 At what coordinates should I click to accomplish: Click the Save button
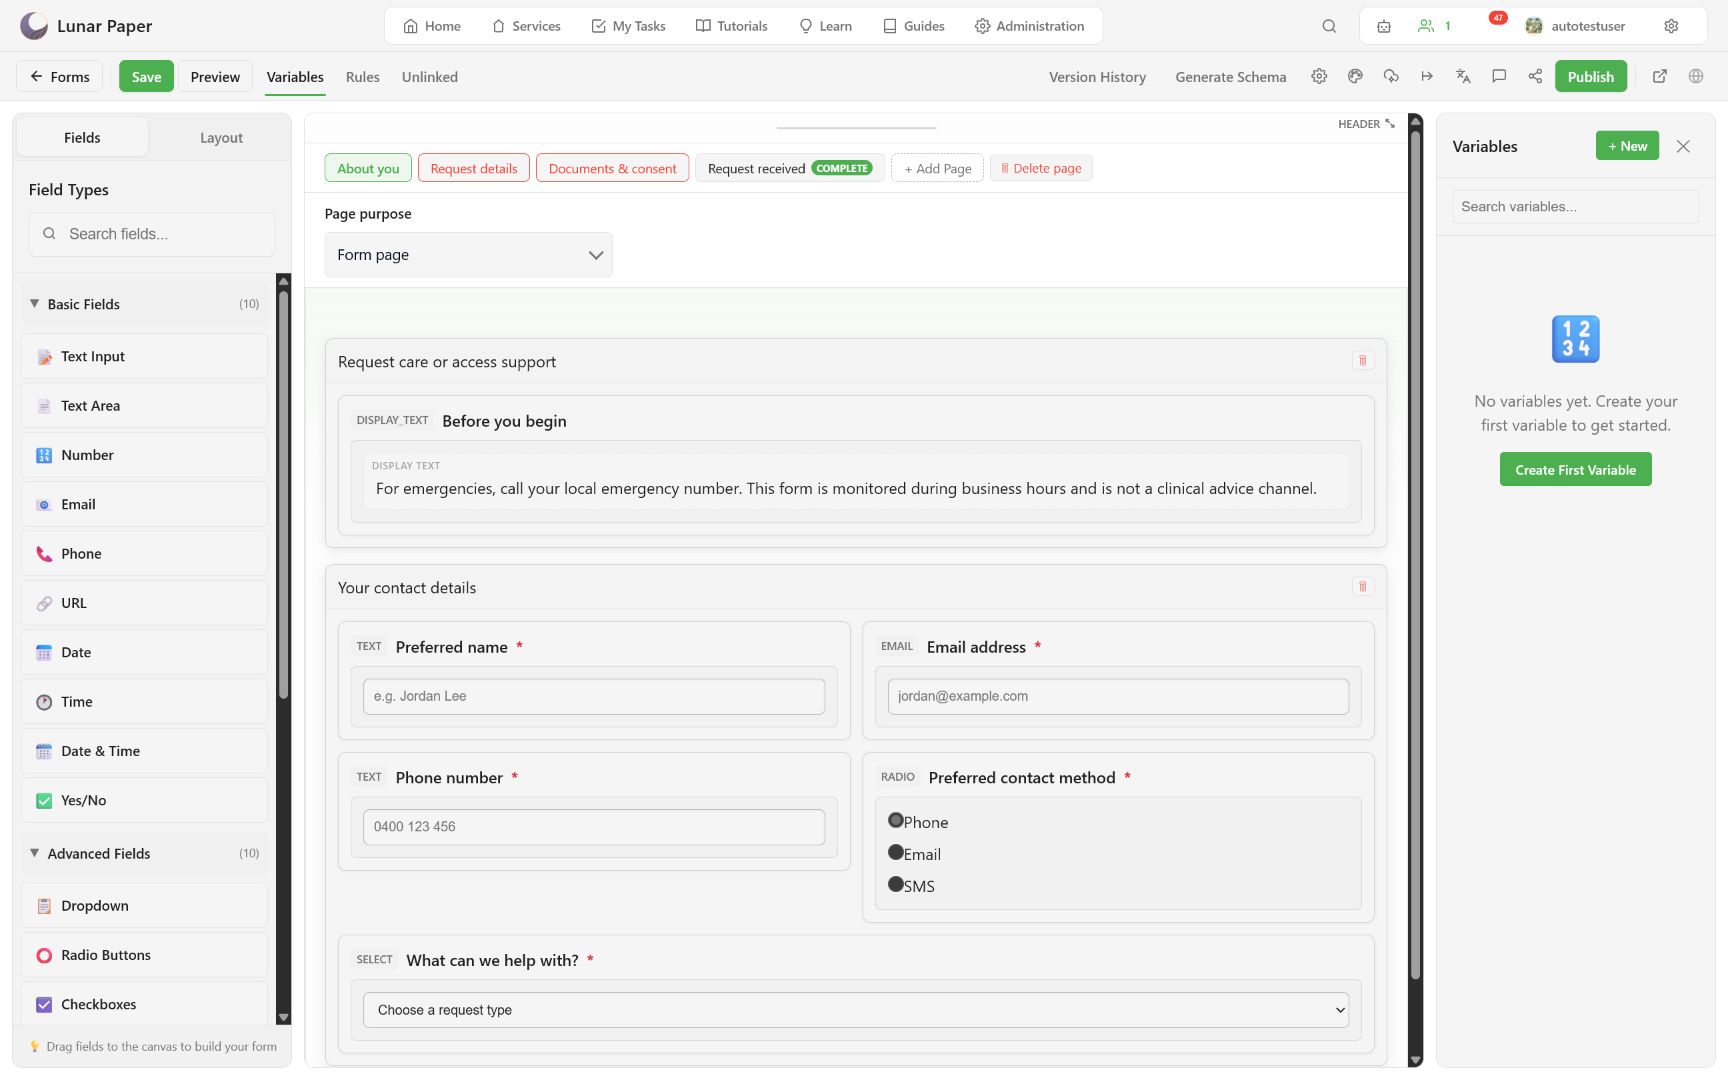point(146,76)
